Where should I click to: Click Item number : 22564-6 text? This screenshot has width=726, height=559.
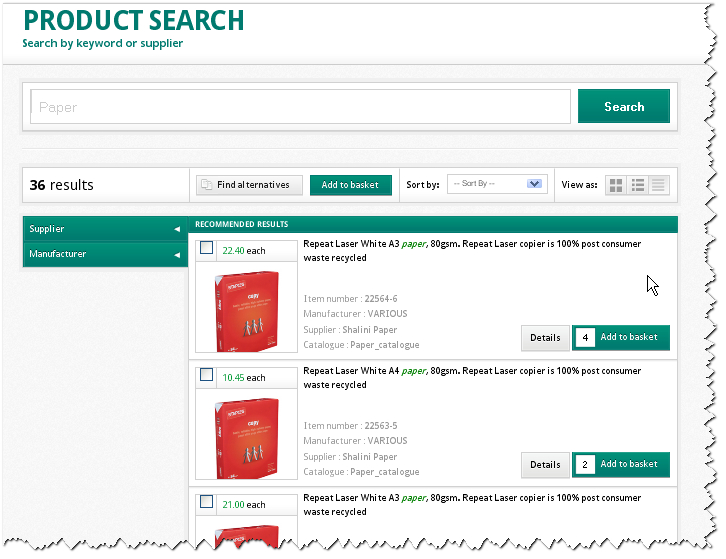click(x=350, y=299)
